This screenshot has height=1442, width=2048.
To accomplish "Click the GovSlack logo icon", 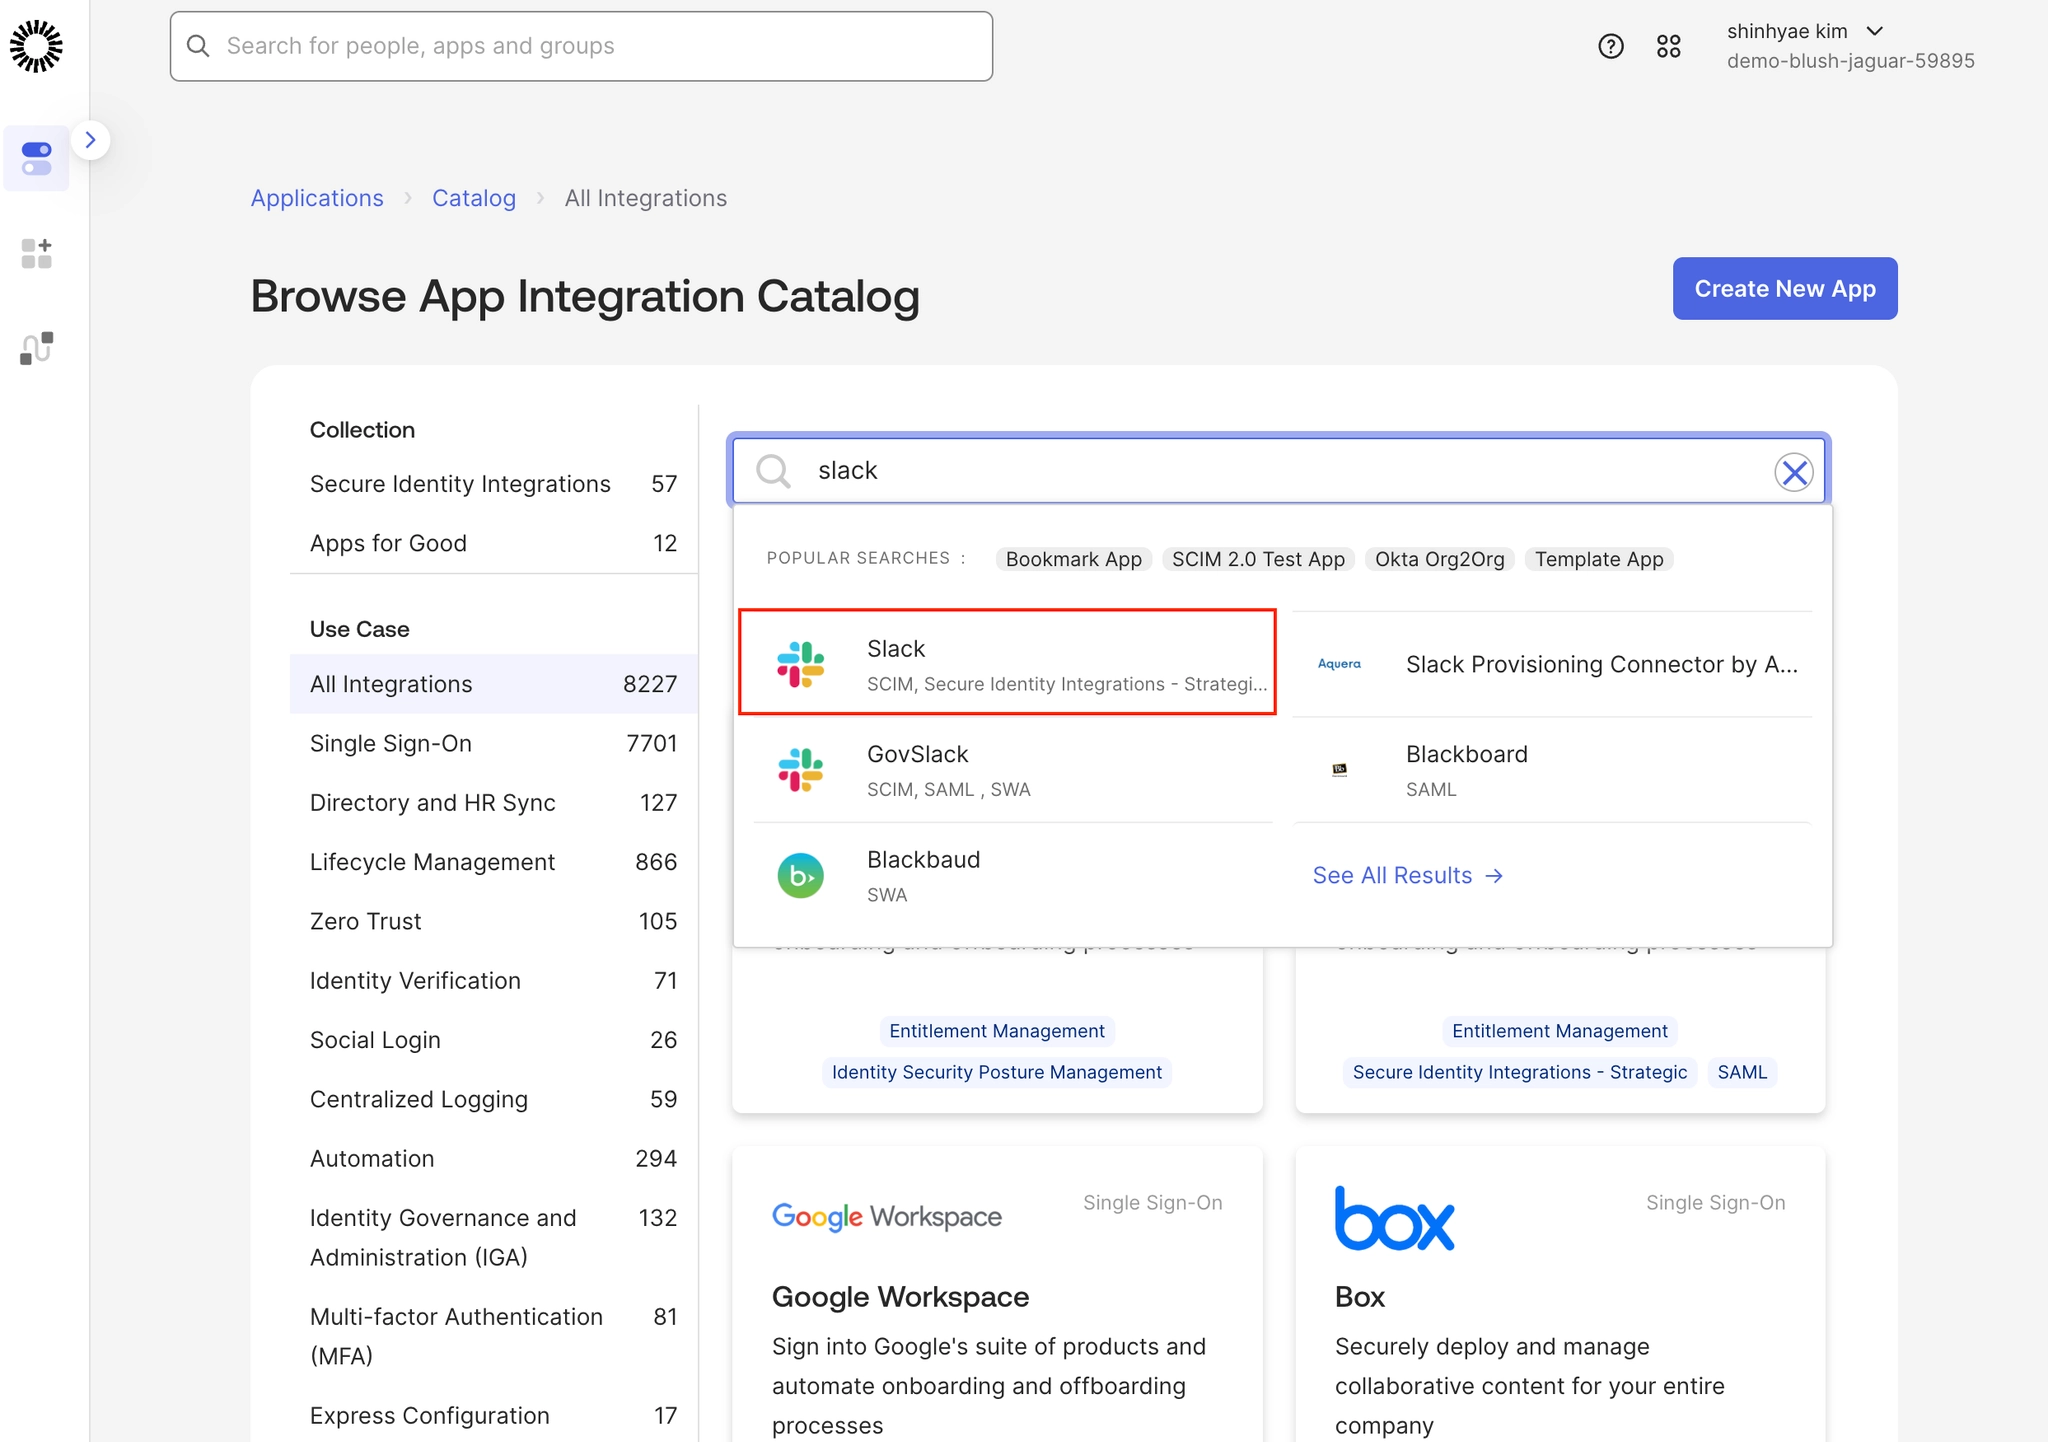I will tap(801, 770).
